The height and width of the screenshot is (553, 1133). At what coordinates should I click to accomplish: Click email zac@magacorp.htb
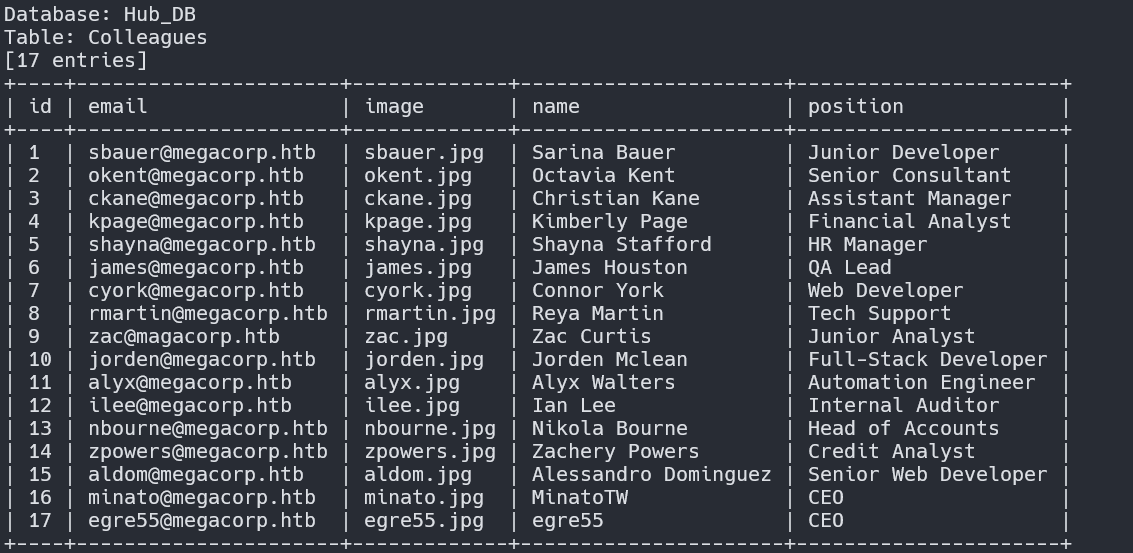pos(183,336)
